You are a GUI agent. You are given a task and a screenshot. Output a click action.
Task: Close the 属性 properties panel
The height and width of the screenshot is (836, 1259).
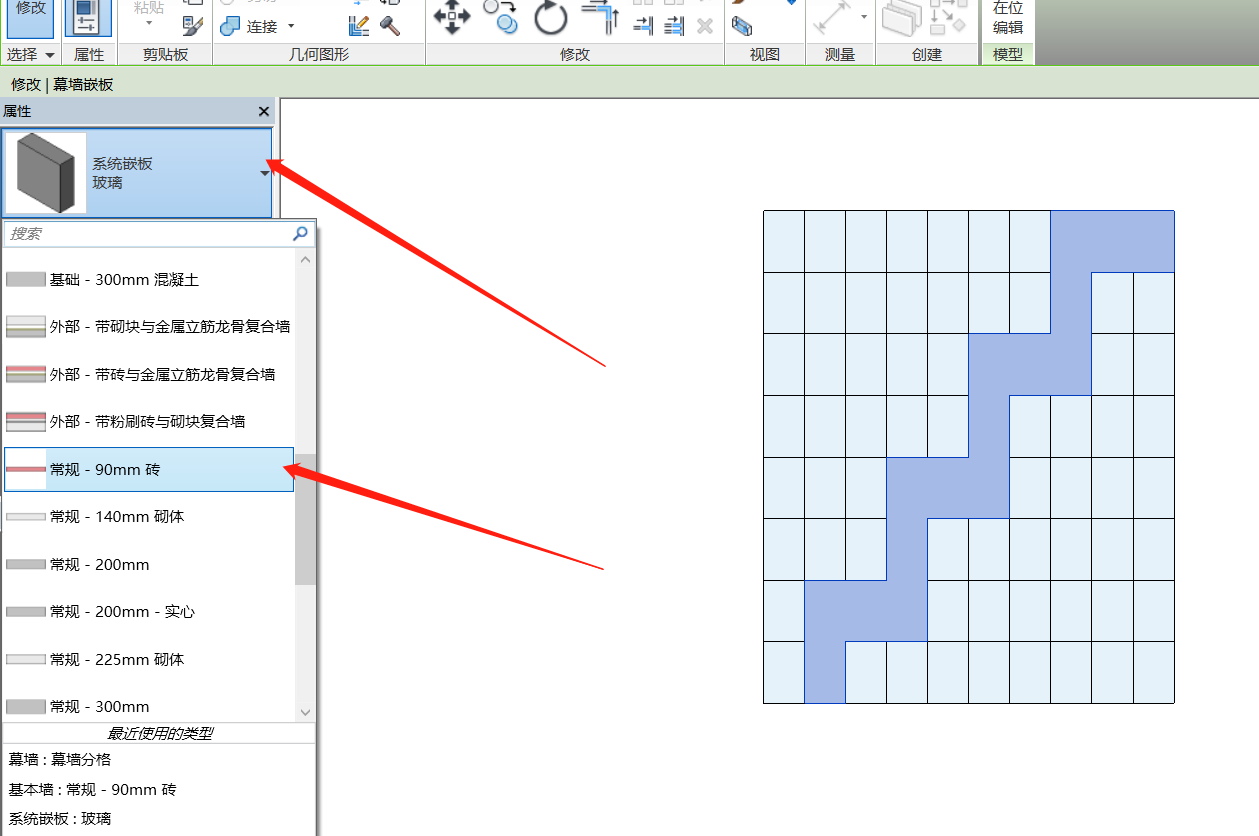coord(264,112)
